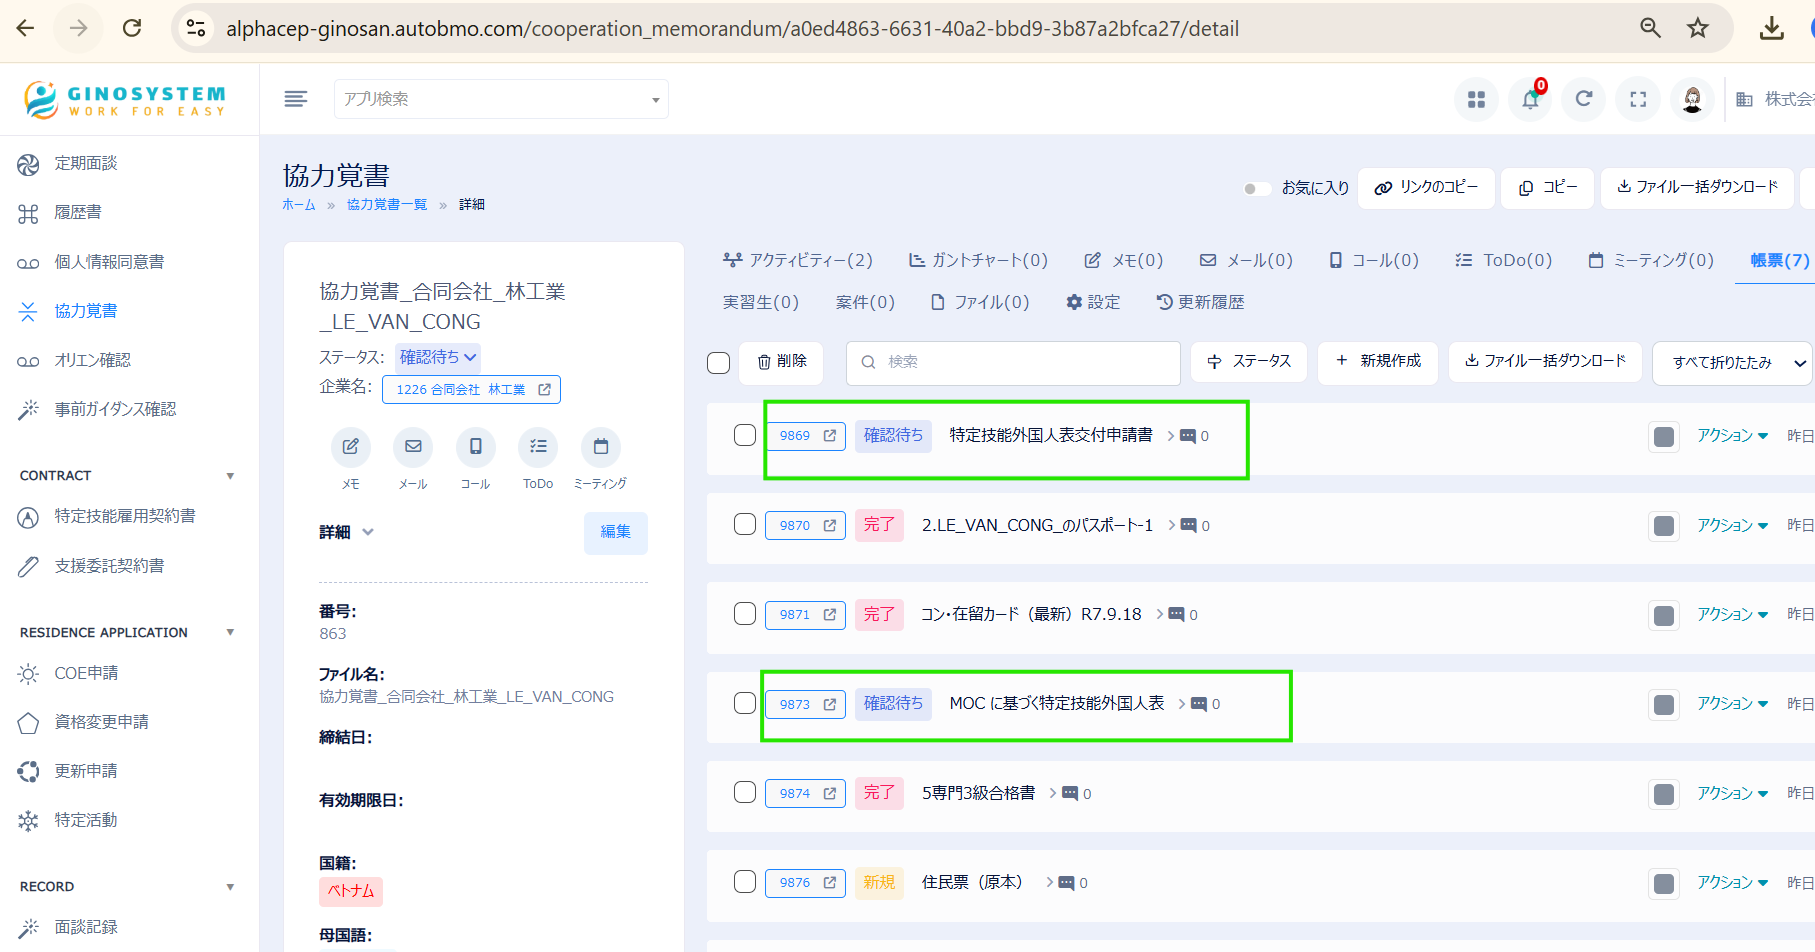The image size is (1815, 952).
Task: Click the mail (メール) round icon
Action: click(x=413, y=447)
